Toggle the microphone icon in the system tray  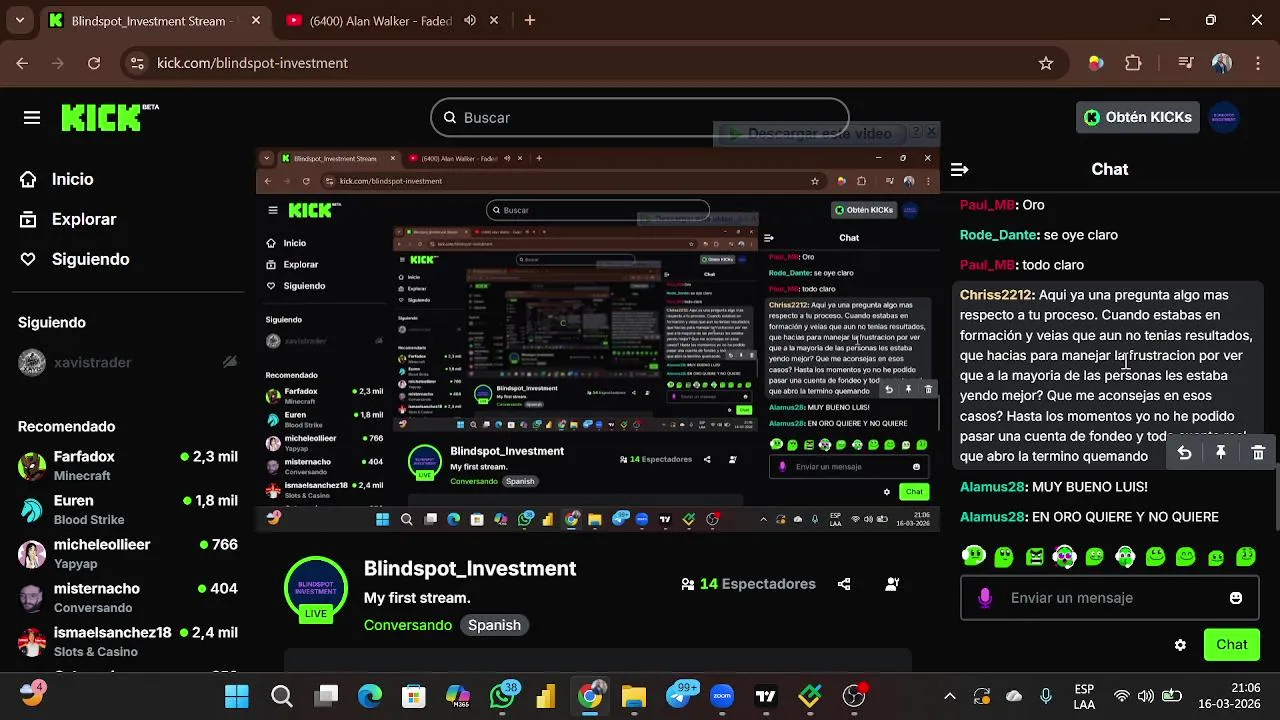1046,696
